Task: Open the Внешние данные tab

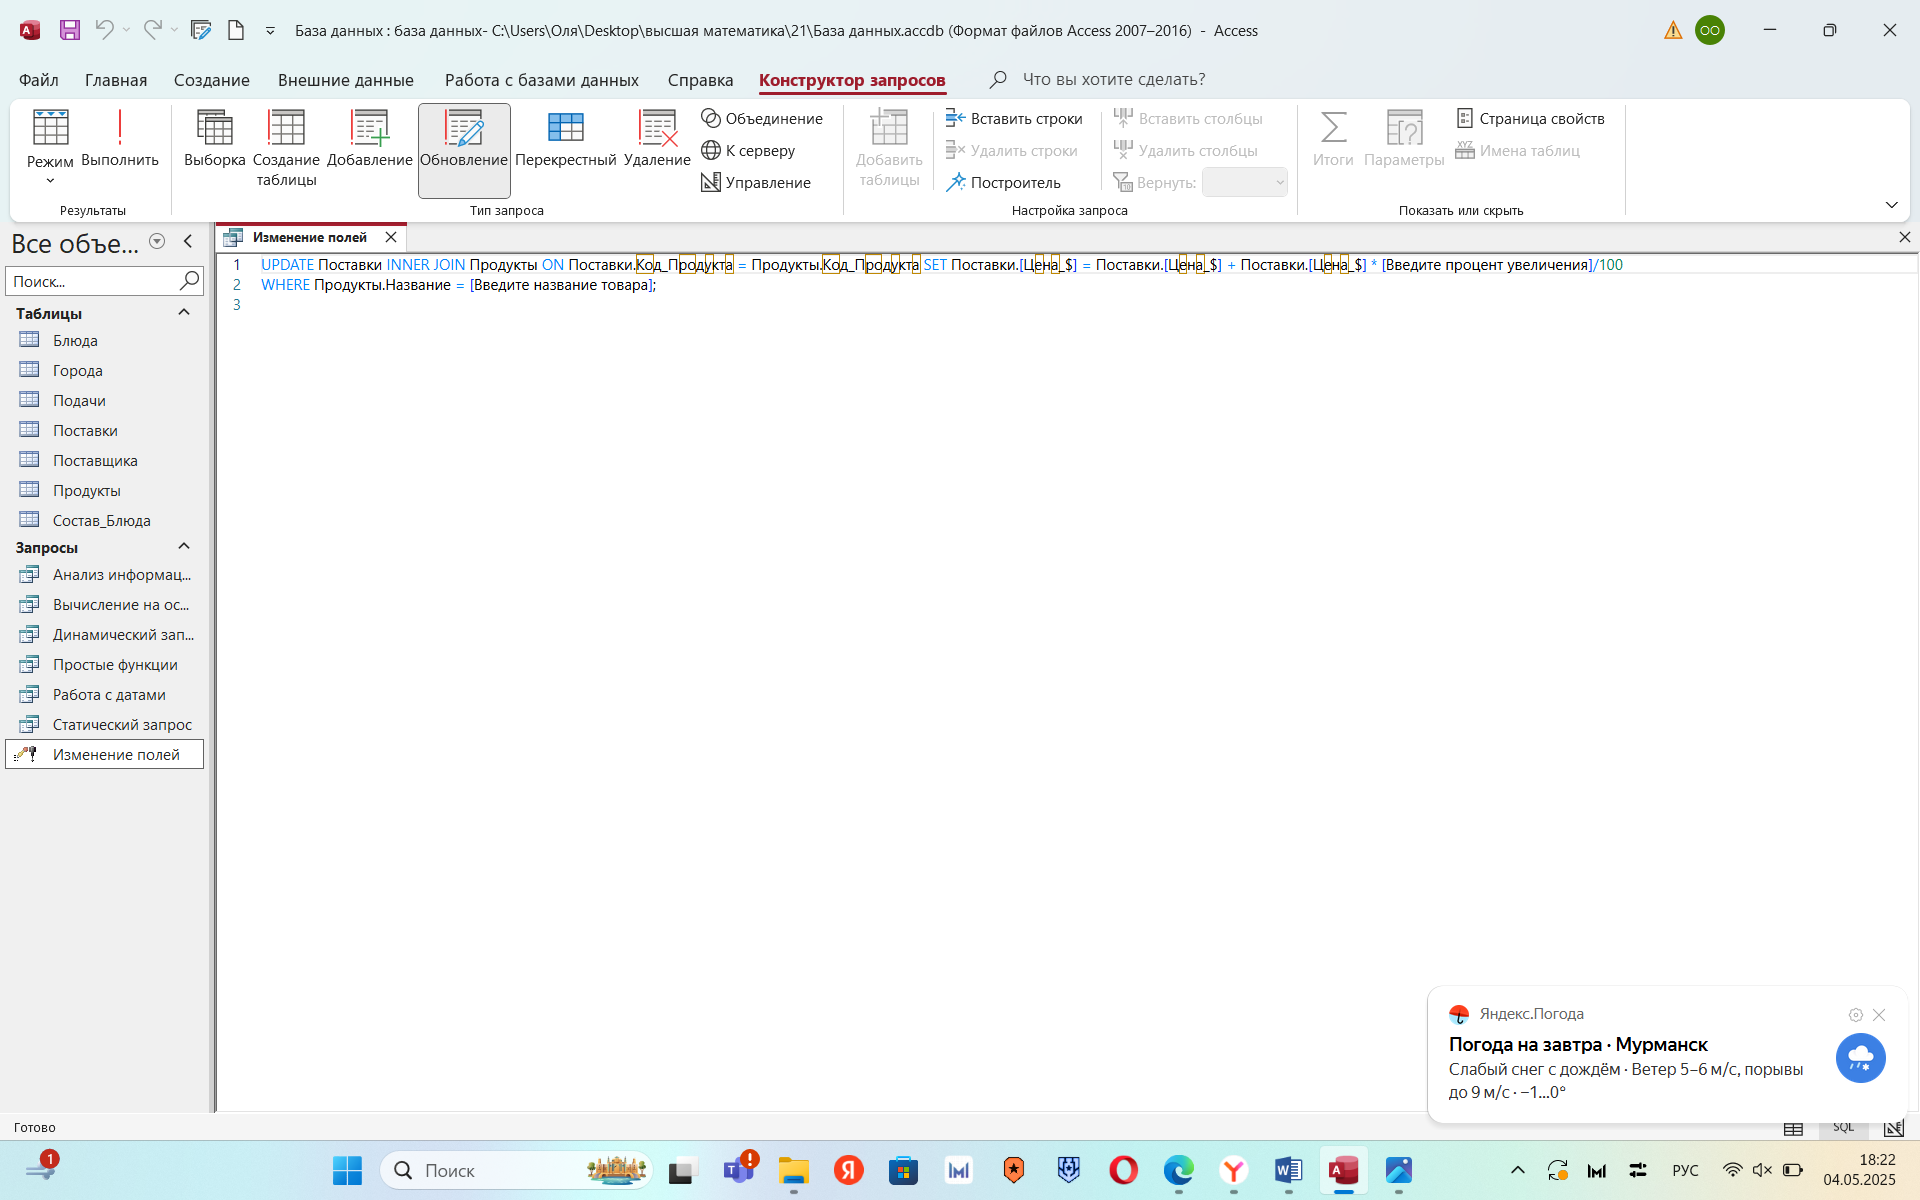Action: point(345,80)
